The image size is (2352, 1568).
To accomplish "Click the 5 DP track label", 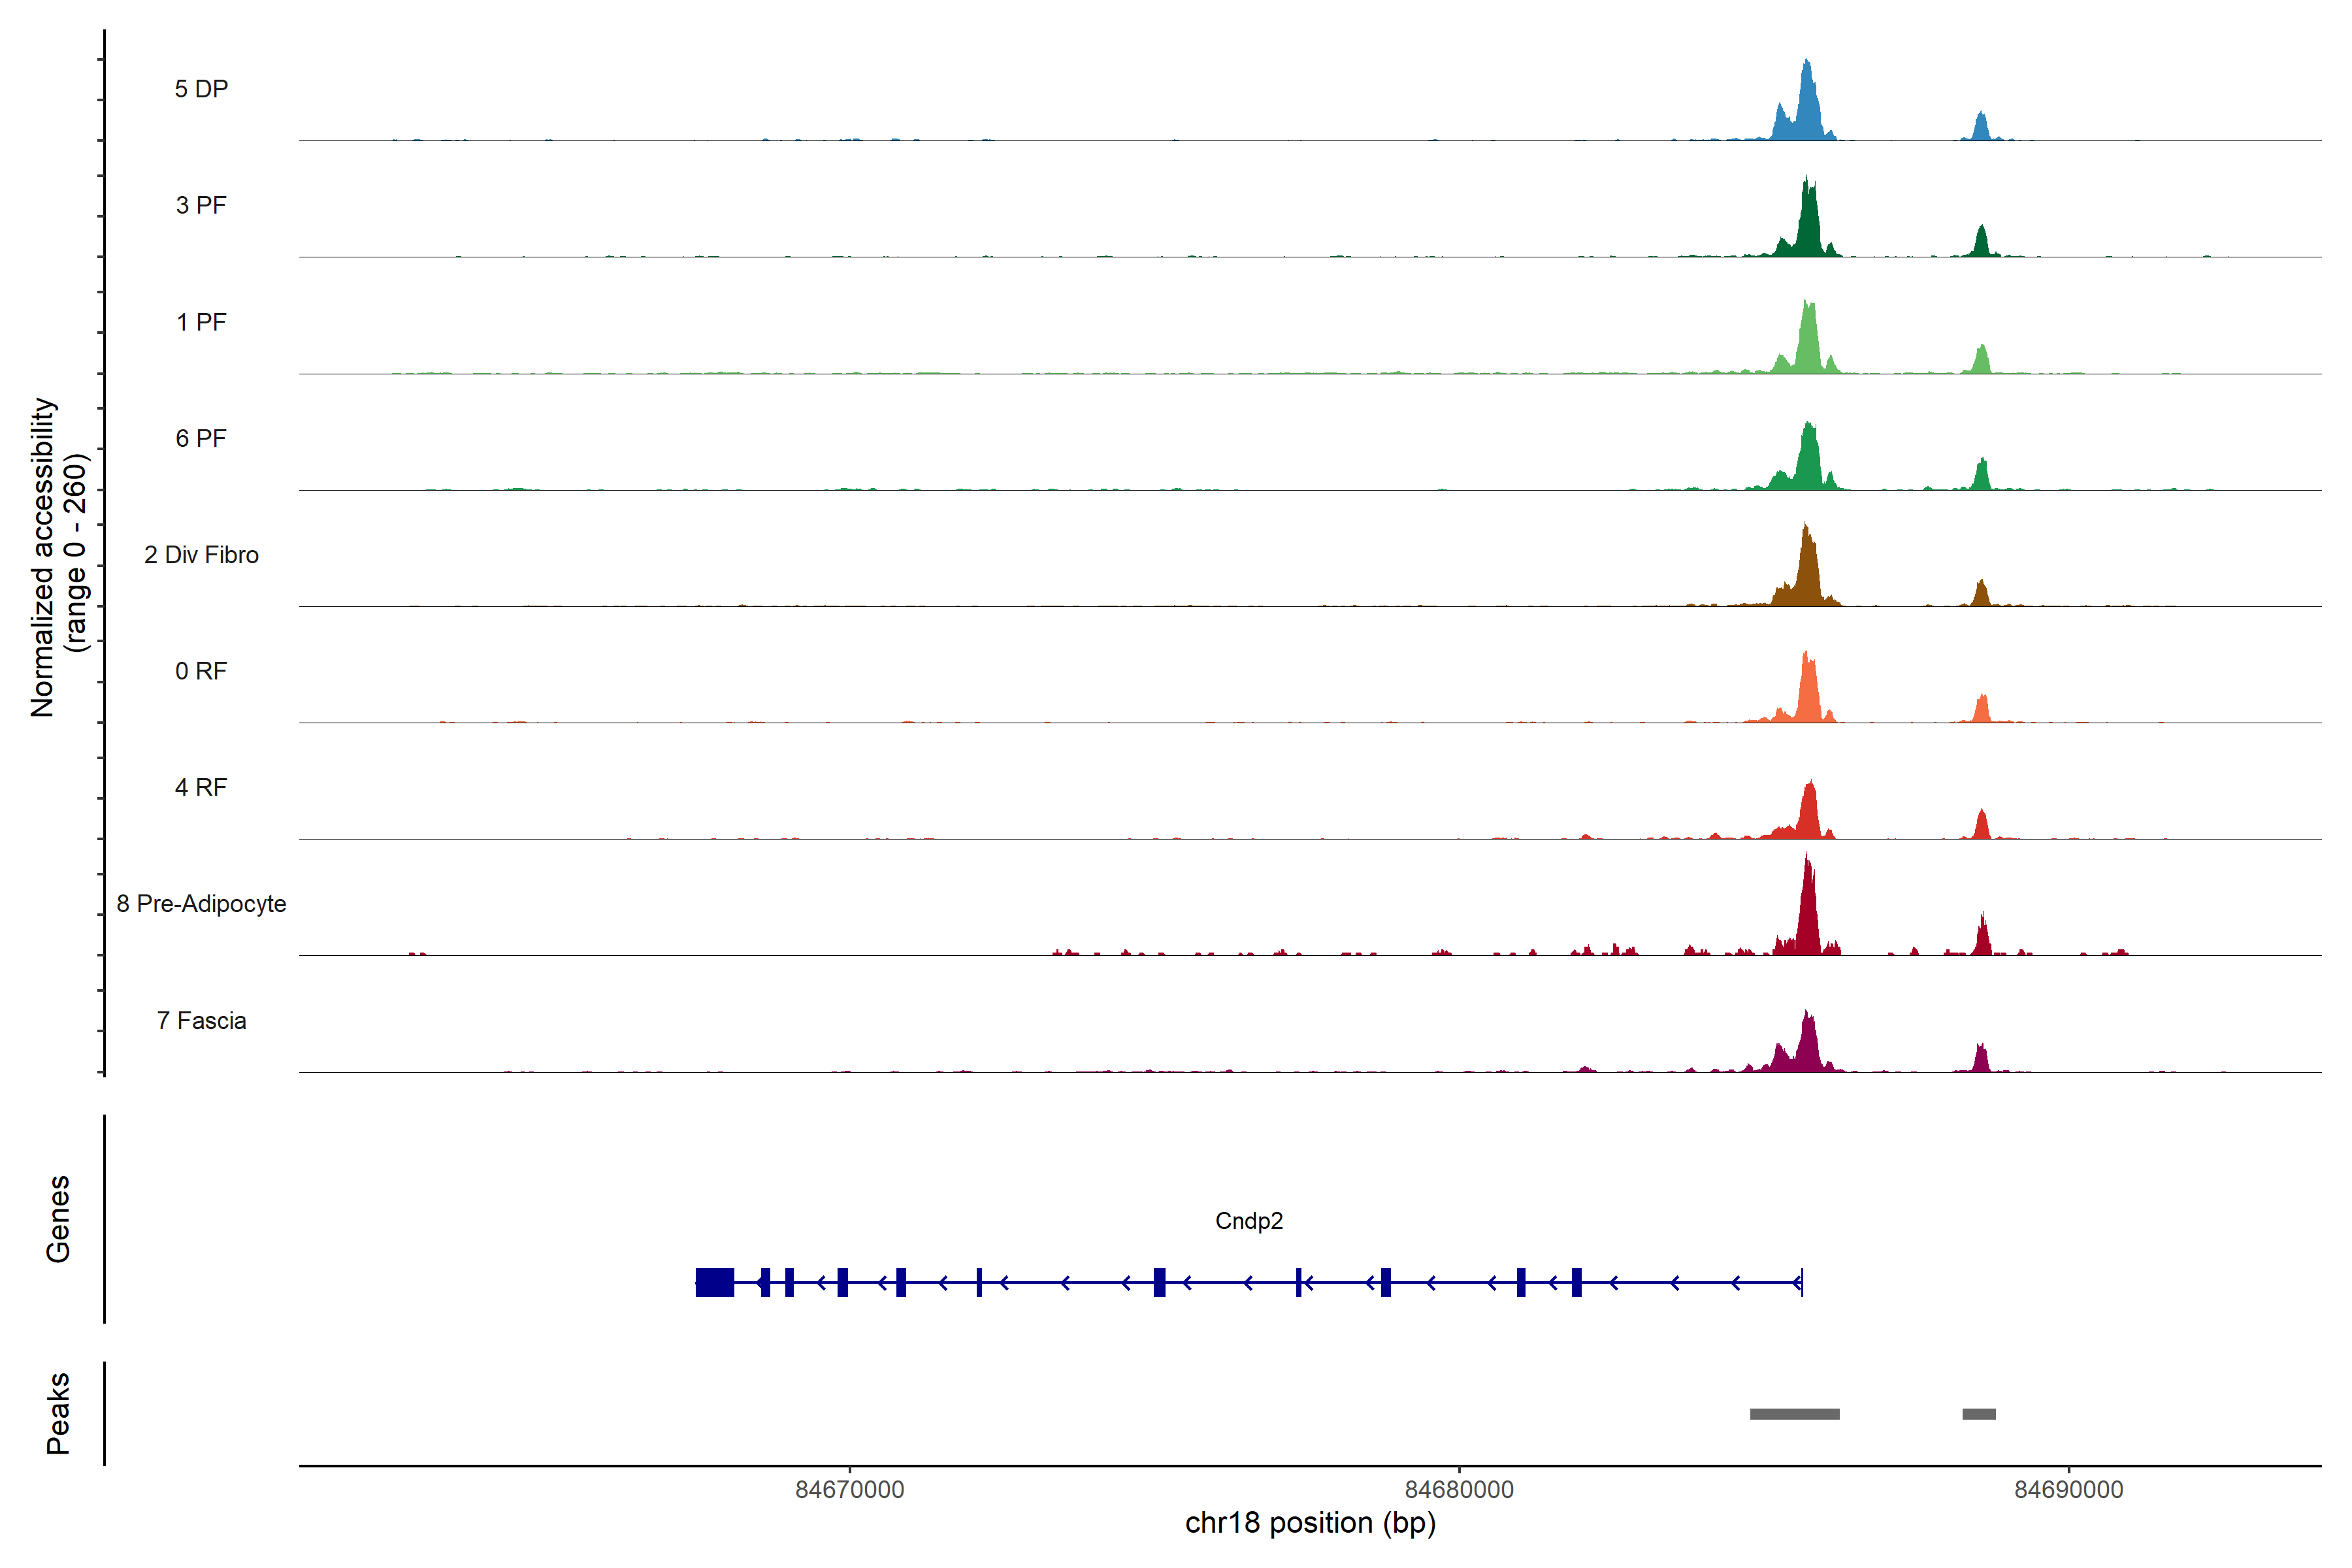I will click(201, 89).
